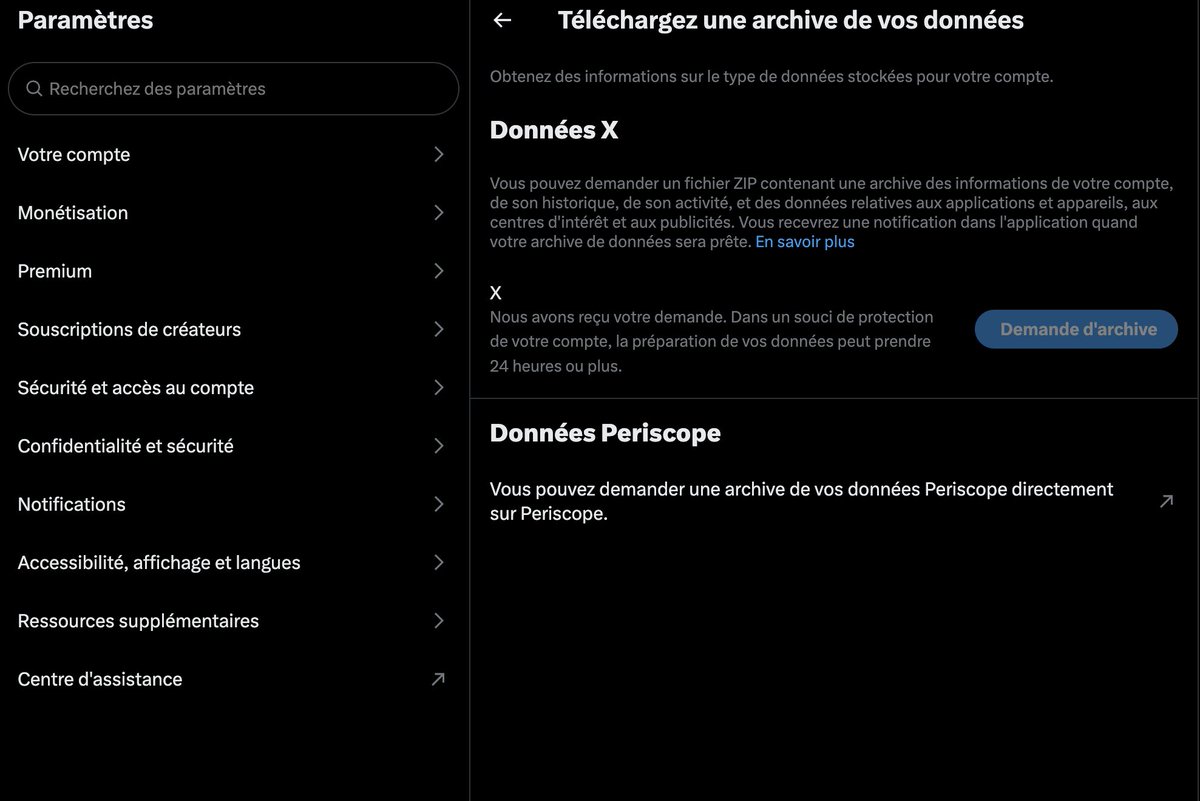This screenshot has width=1200, height=801.
Task: Open Ressources supplémentaires entry
Action: point(234,621)
